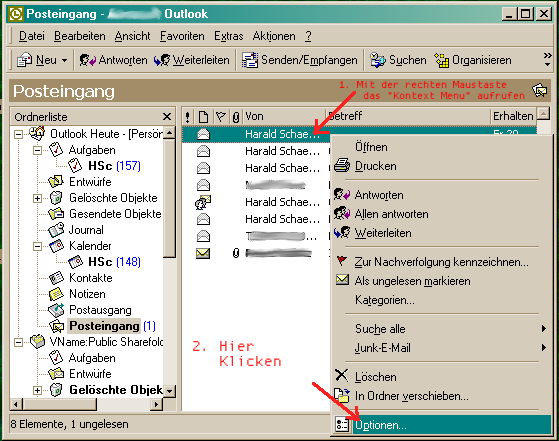The height and width of the screenshot is (441, 559).
Task: Click the Suchen toolbar button
Action: coord(398,60)
